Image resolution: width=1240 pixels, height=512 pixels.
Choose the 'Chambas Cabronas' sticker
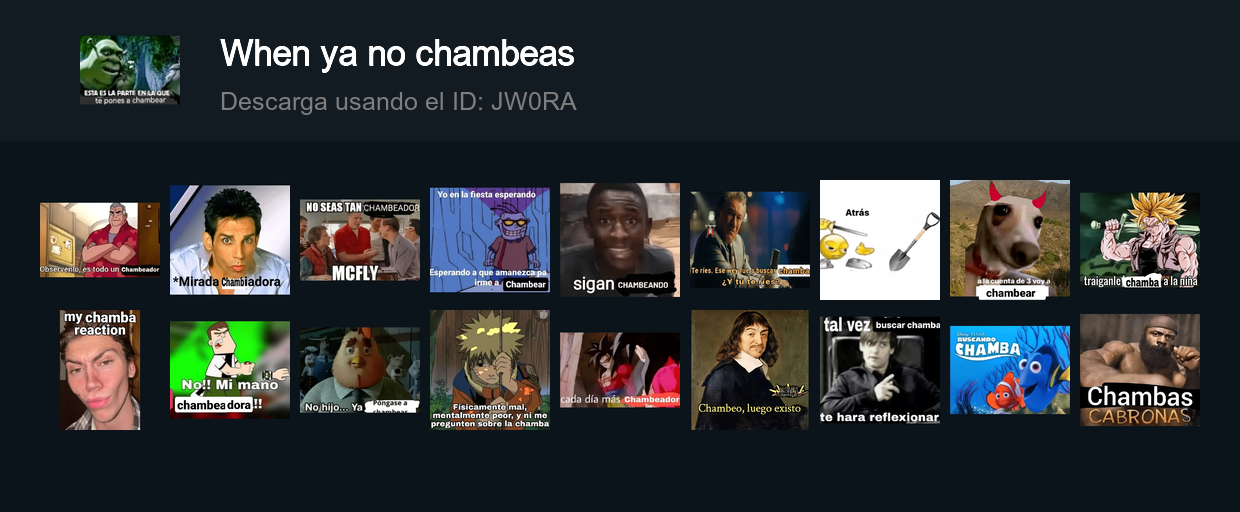1140,370
